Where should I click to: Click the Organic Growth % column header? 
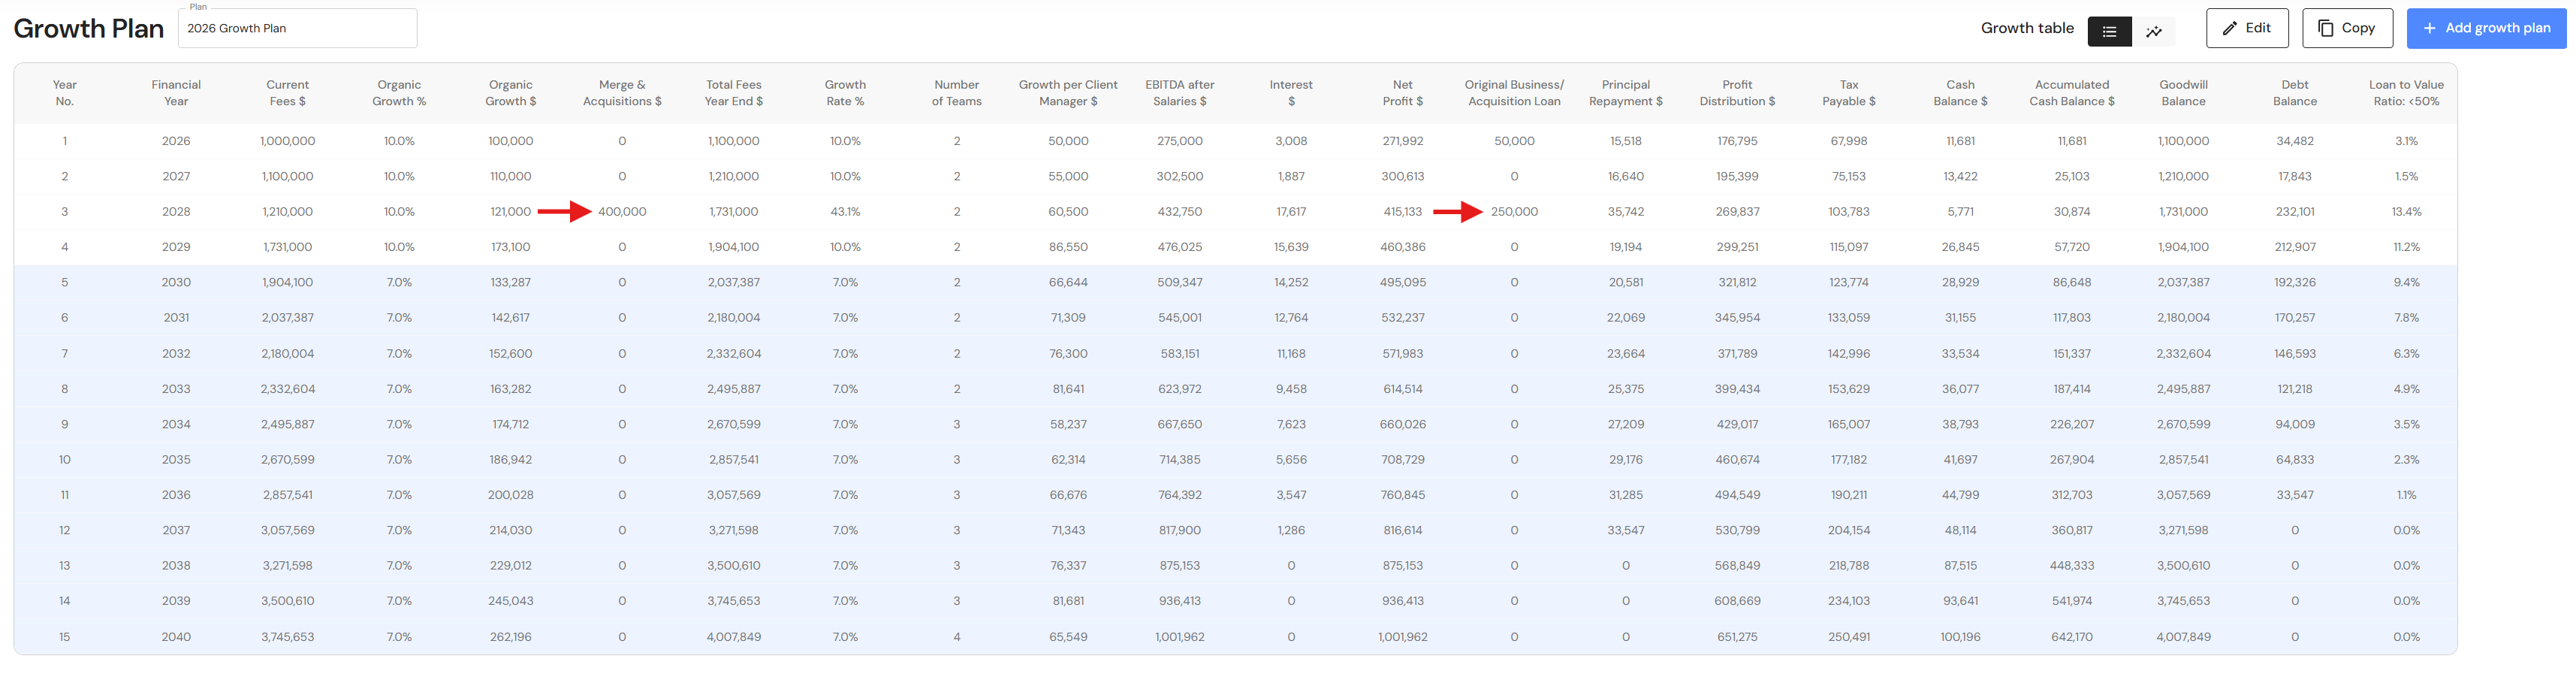coord(399,93)
